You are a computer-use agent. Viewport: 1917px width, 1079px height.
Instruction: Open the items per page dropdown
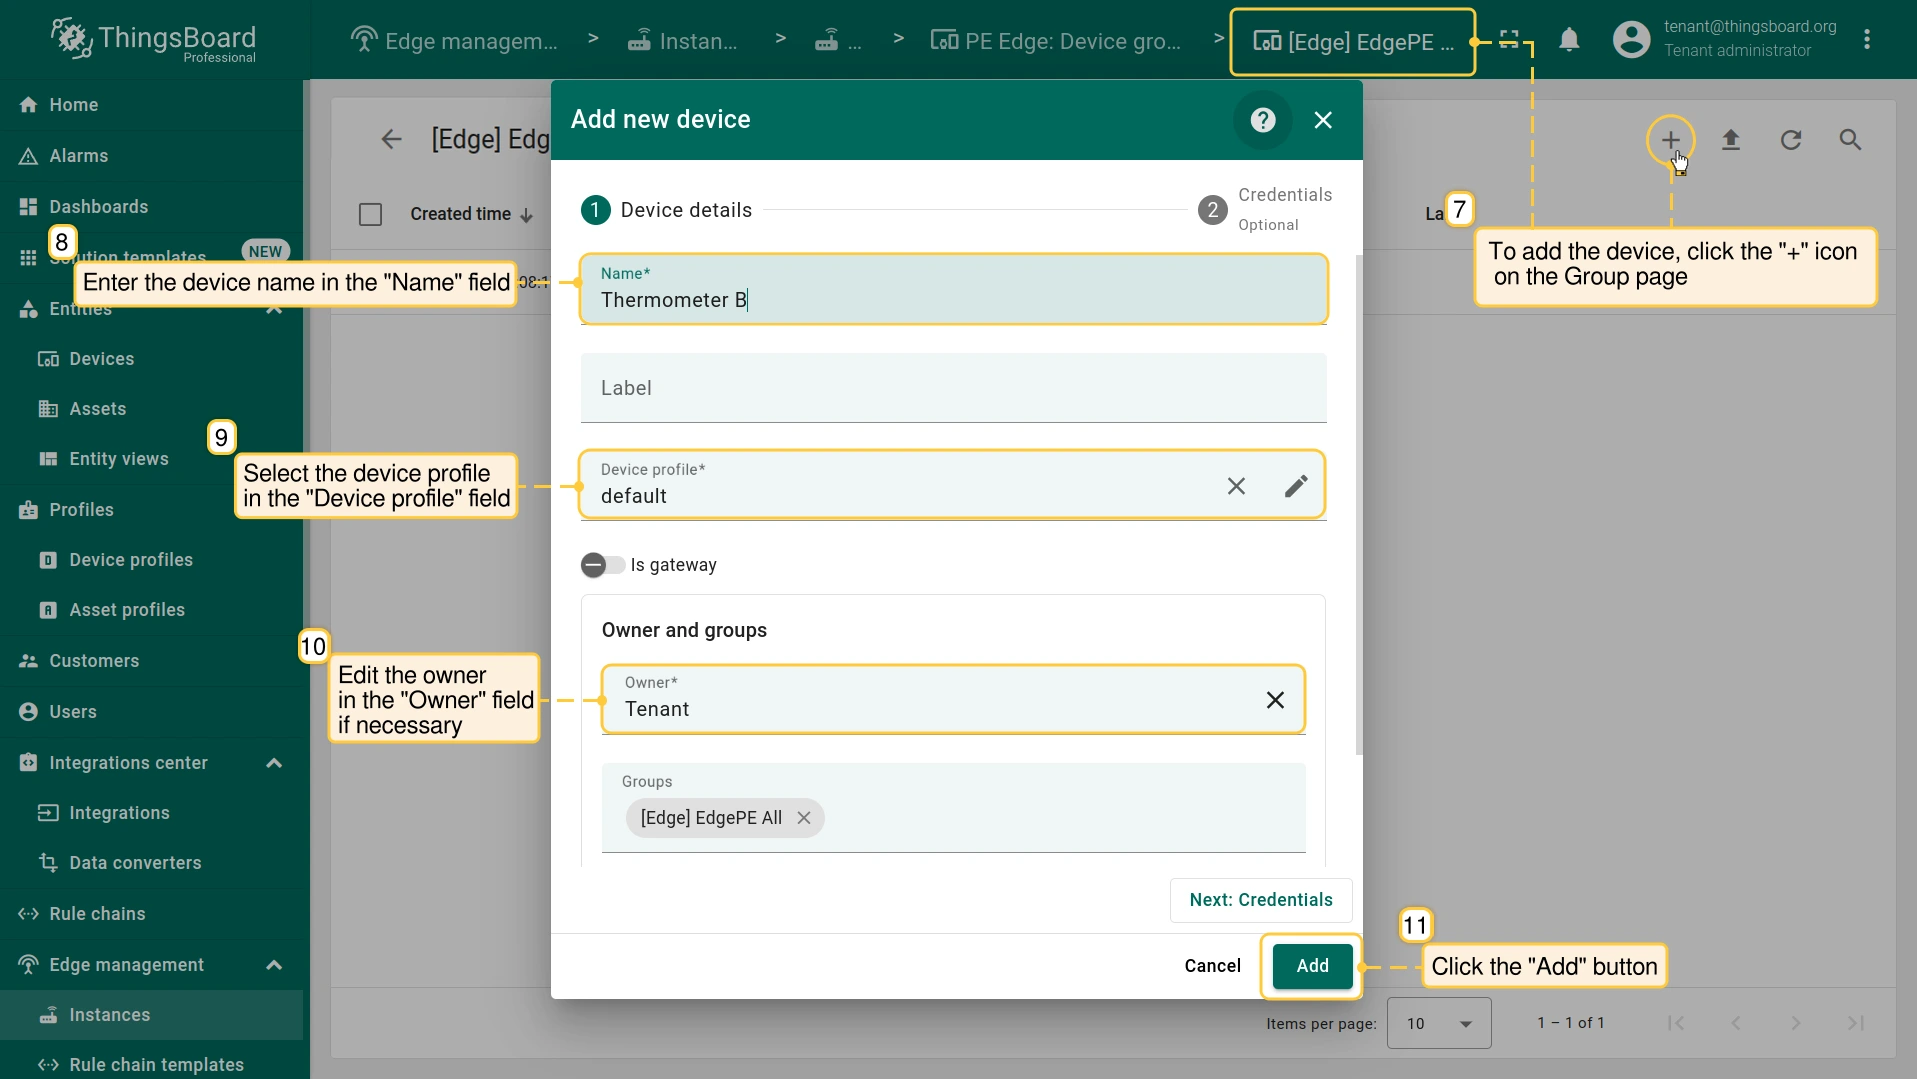pos(1438,1023)
